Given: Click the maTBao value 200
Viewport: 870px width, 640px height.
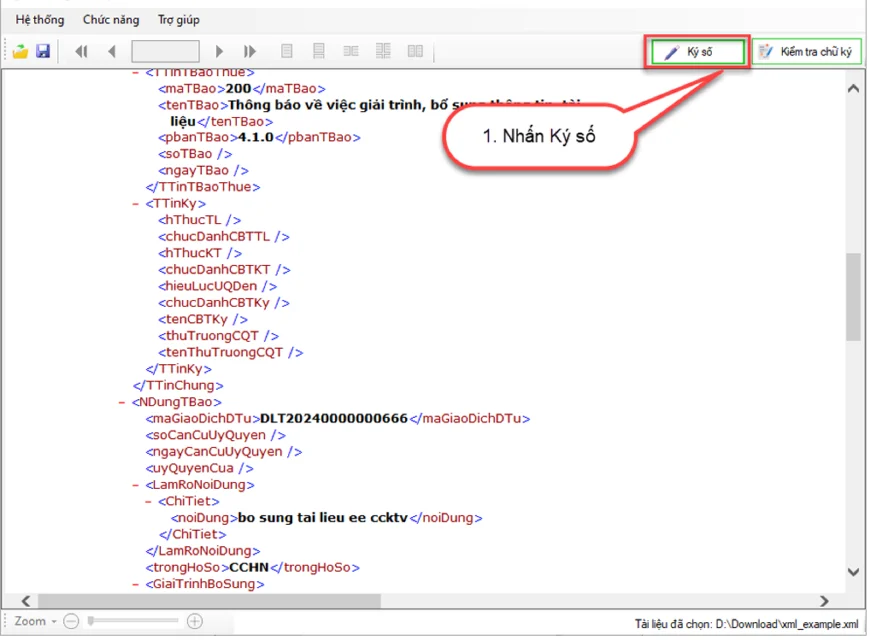Looking at the screenshot, I should (x=239, y=89).
